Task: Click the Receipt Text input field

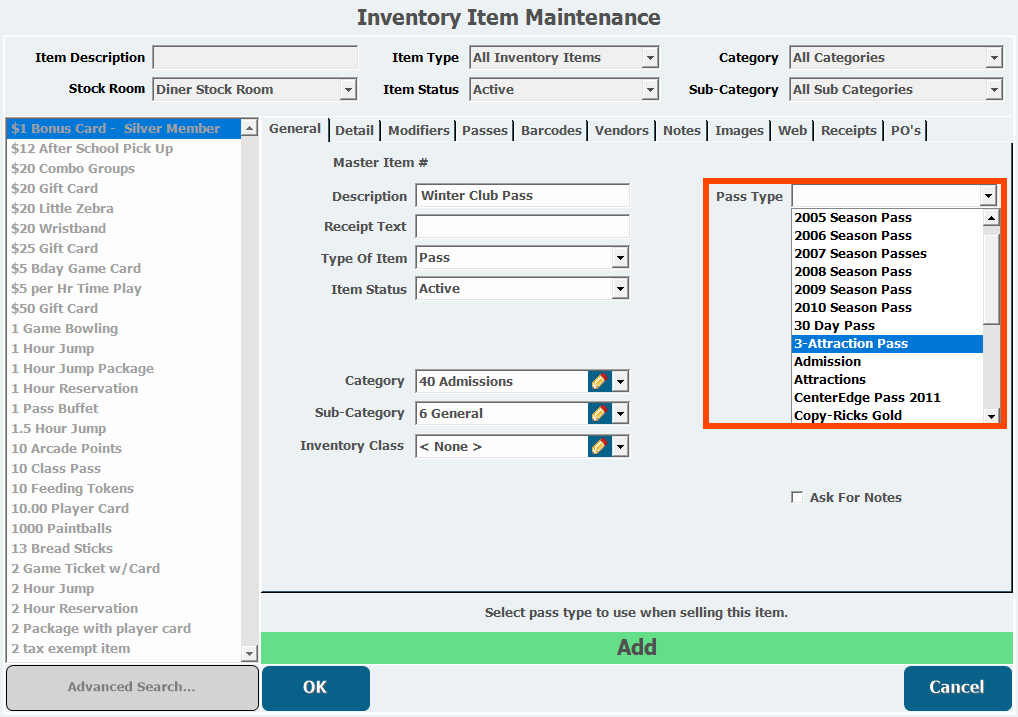Action: click(522, 227)
